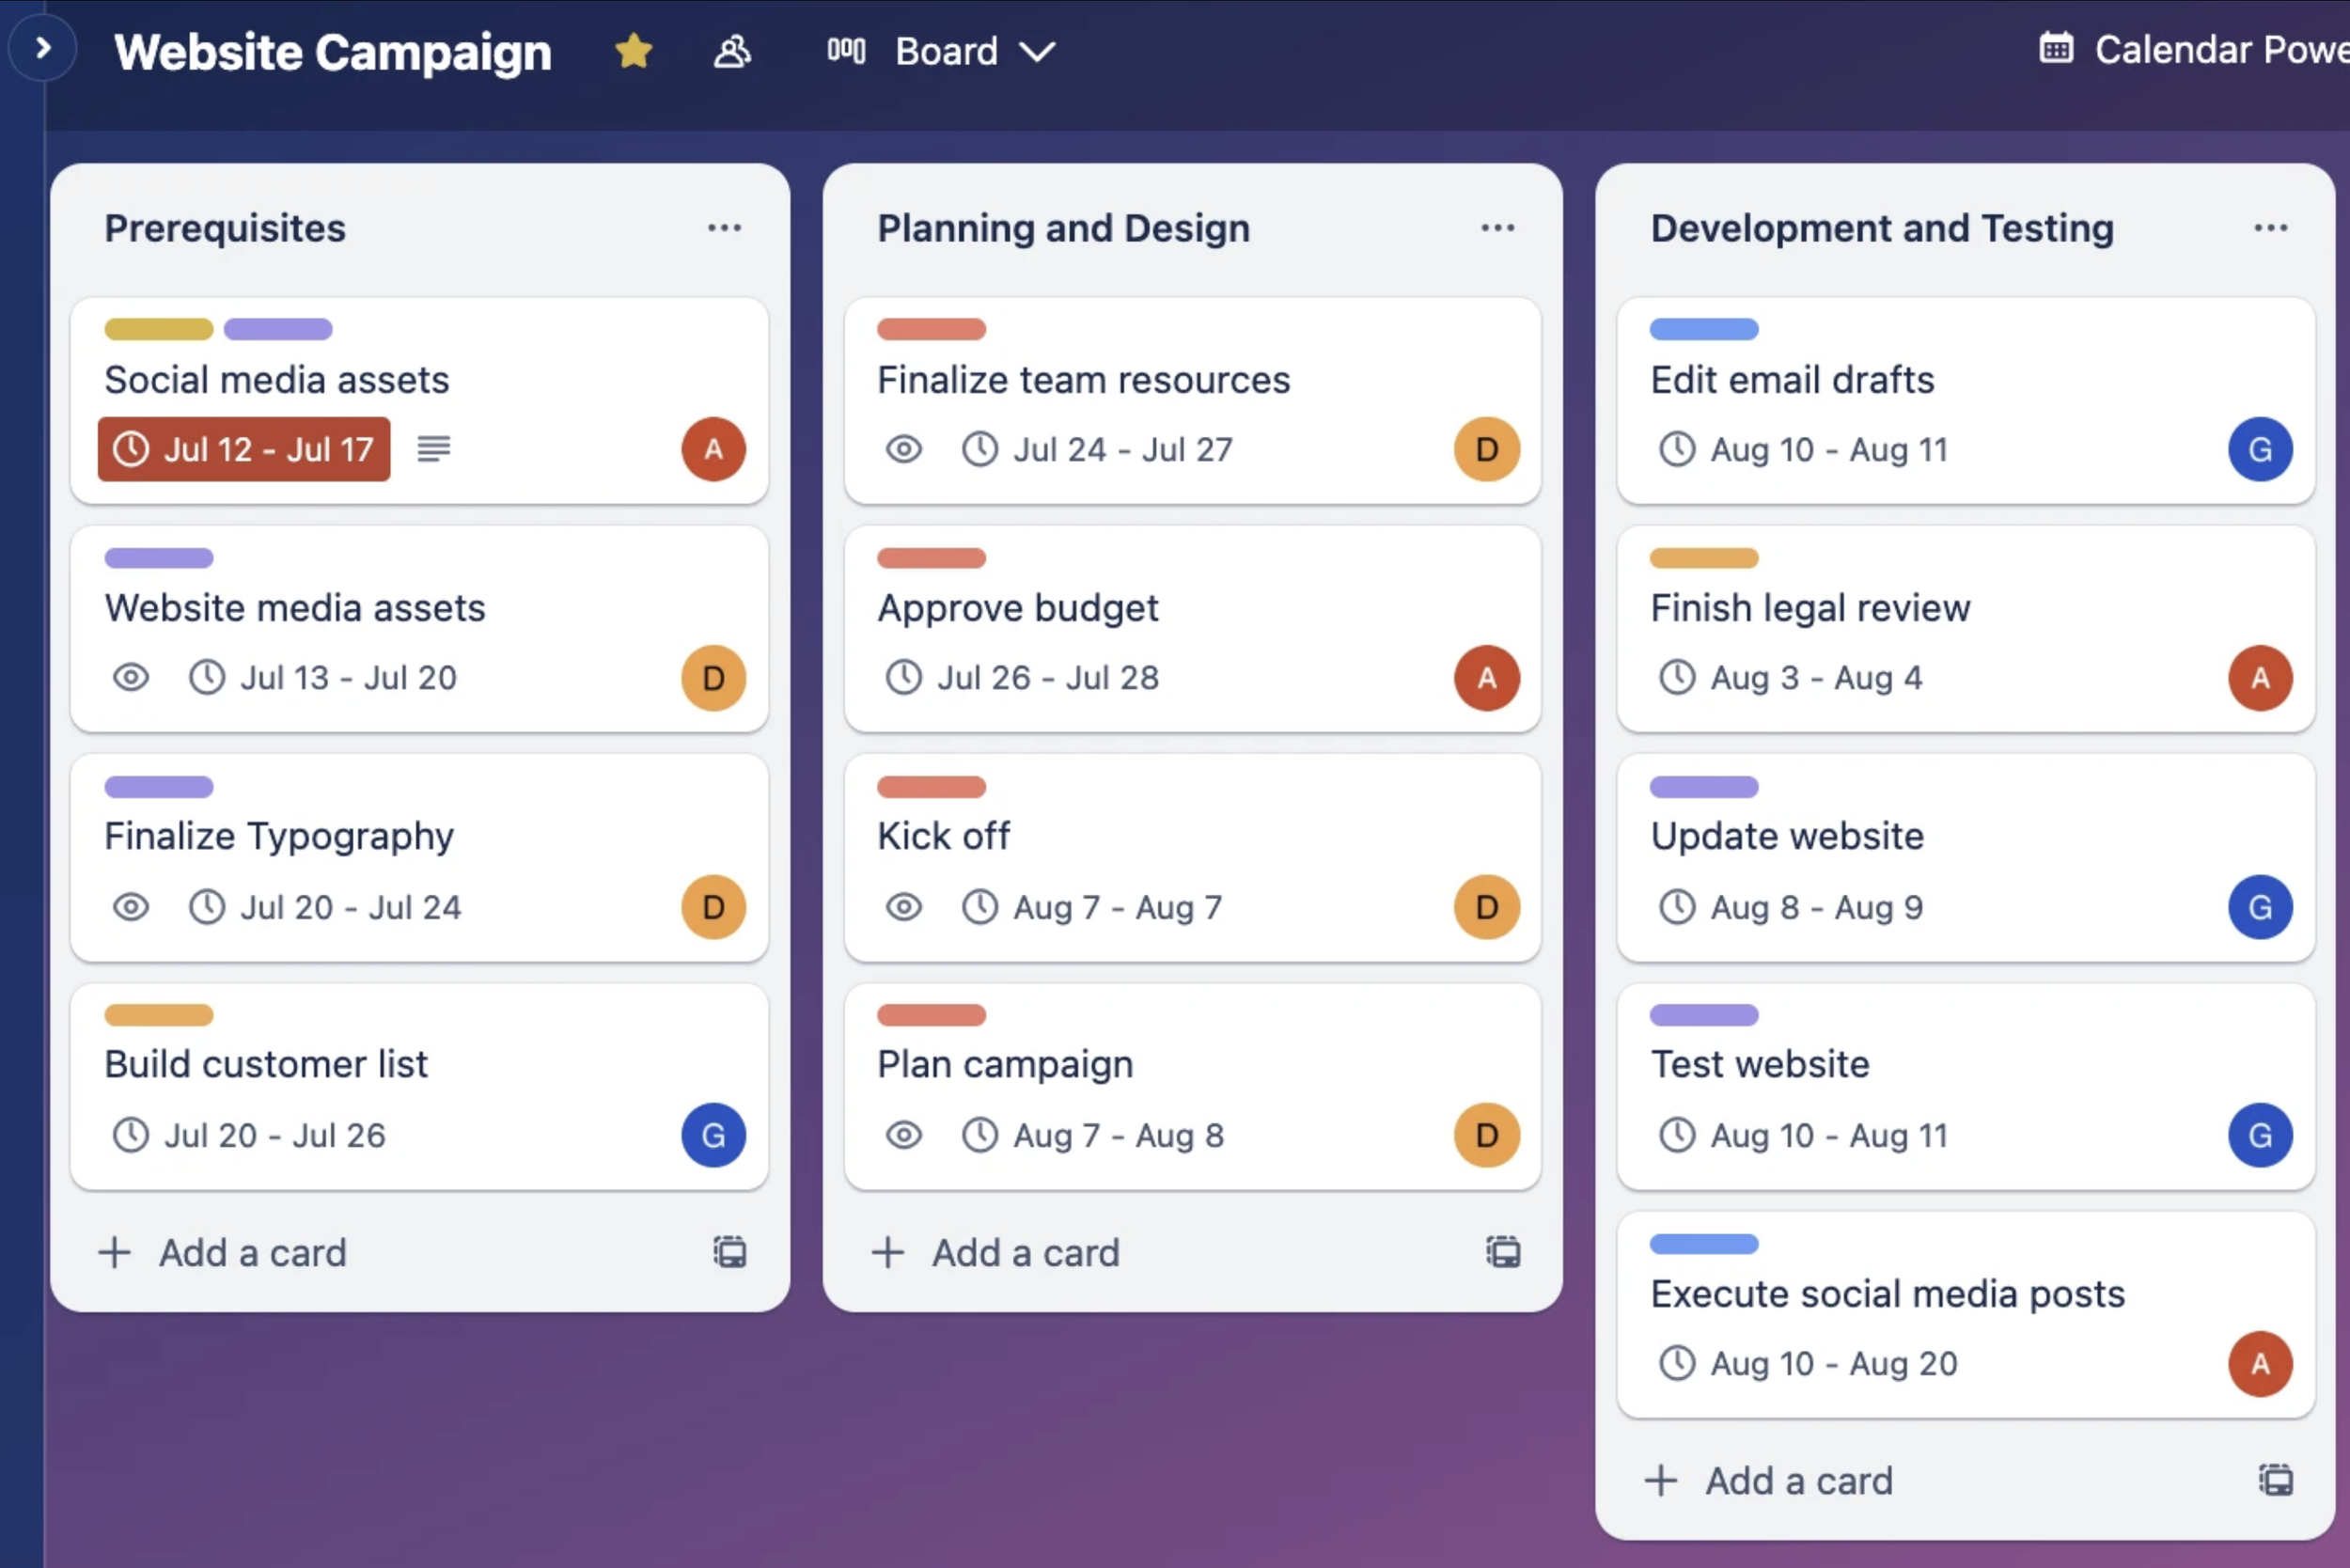Open the Calendar Power-Up
2350x1568 pixels.
point(2190,50)
